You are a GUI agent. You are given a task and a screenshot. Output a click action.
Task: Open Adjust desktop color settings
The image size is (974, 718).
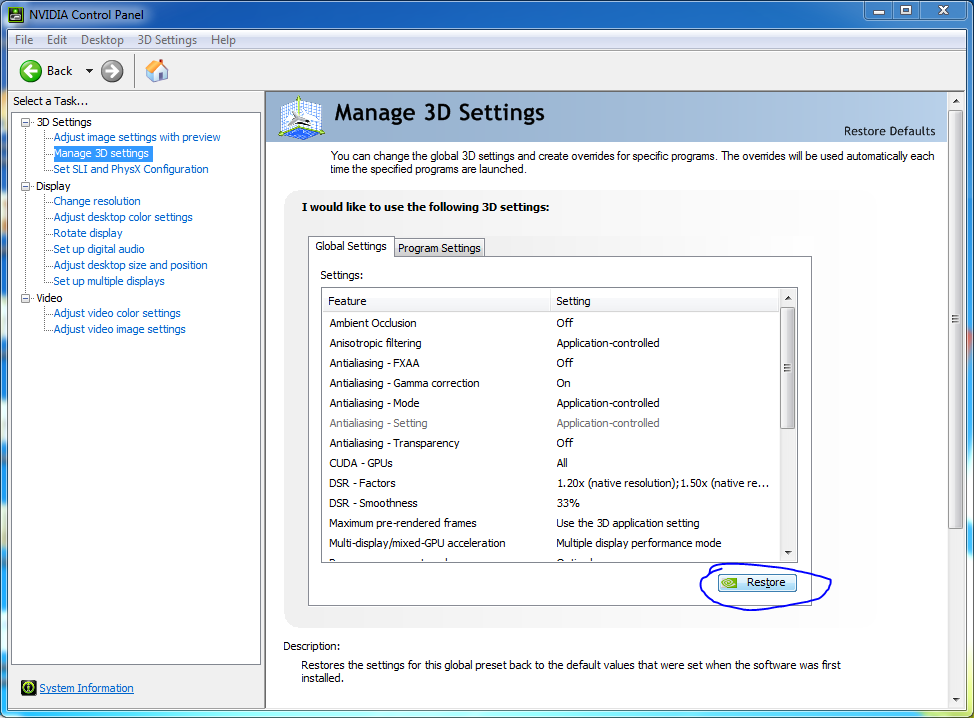pos(123,217)
